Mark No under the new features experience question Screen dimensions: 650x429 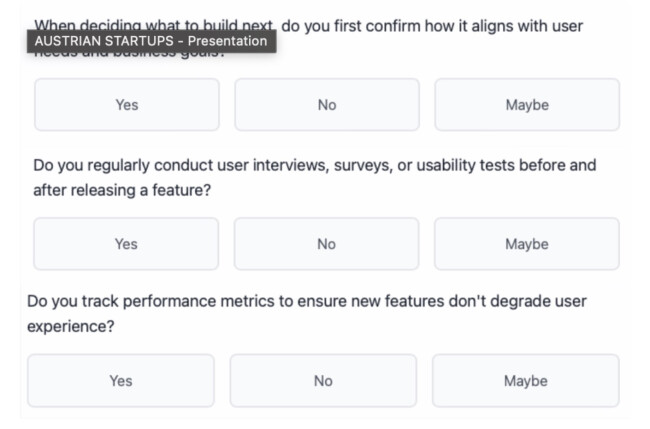(323, 381)
